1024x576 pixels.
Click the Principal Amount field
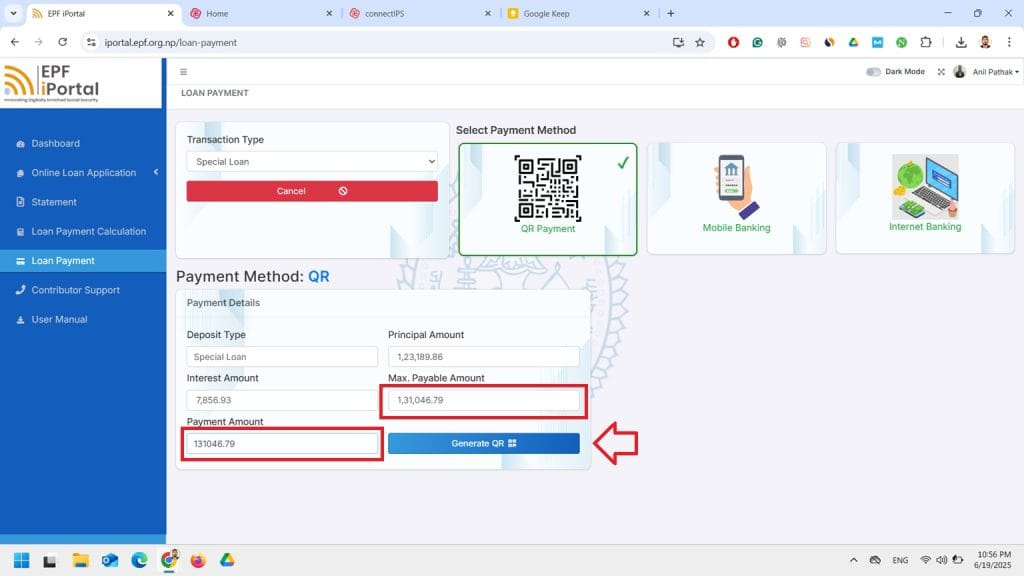click(x=483, y=357)
